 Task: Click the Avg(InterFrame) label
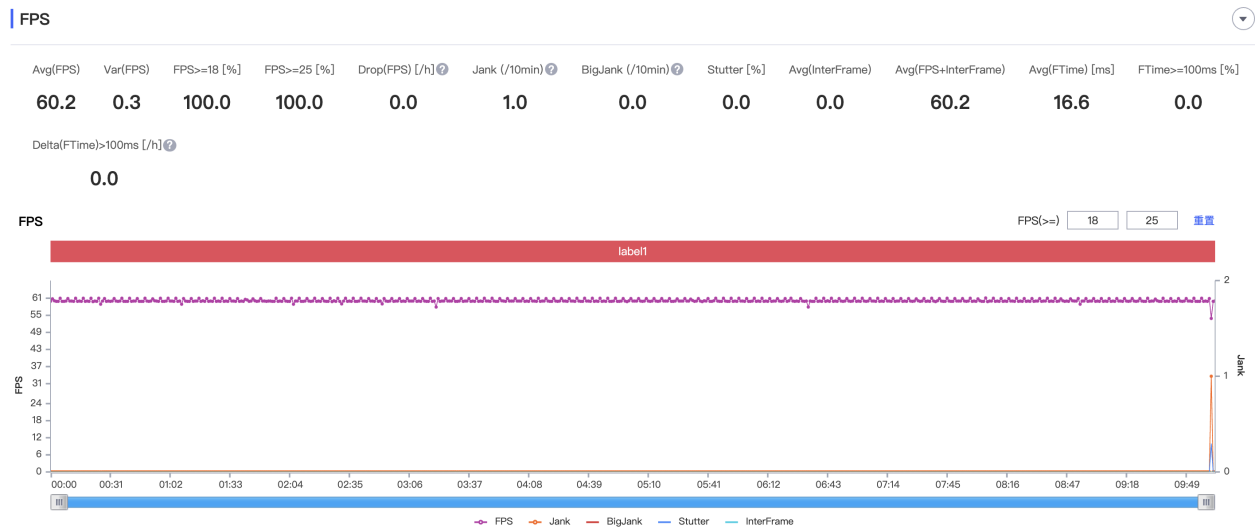(830, 70)
